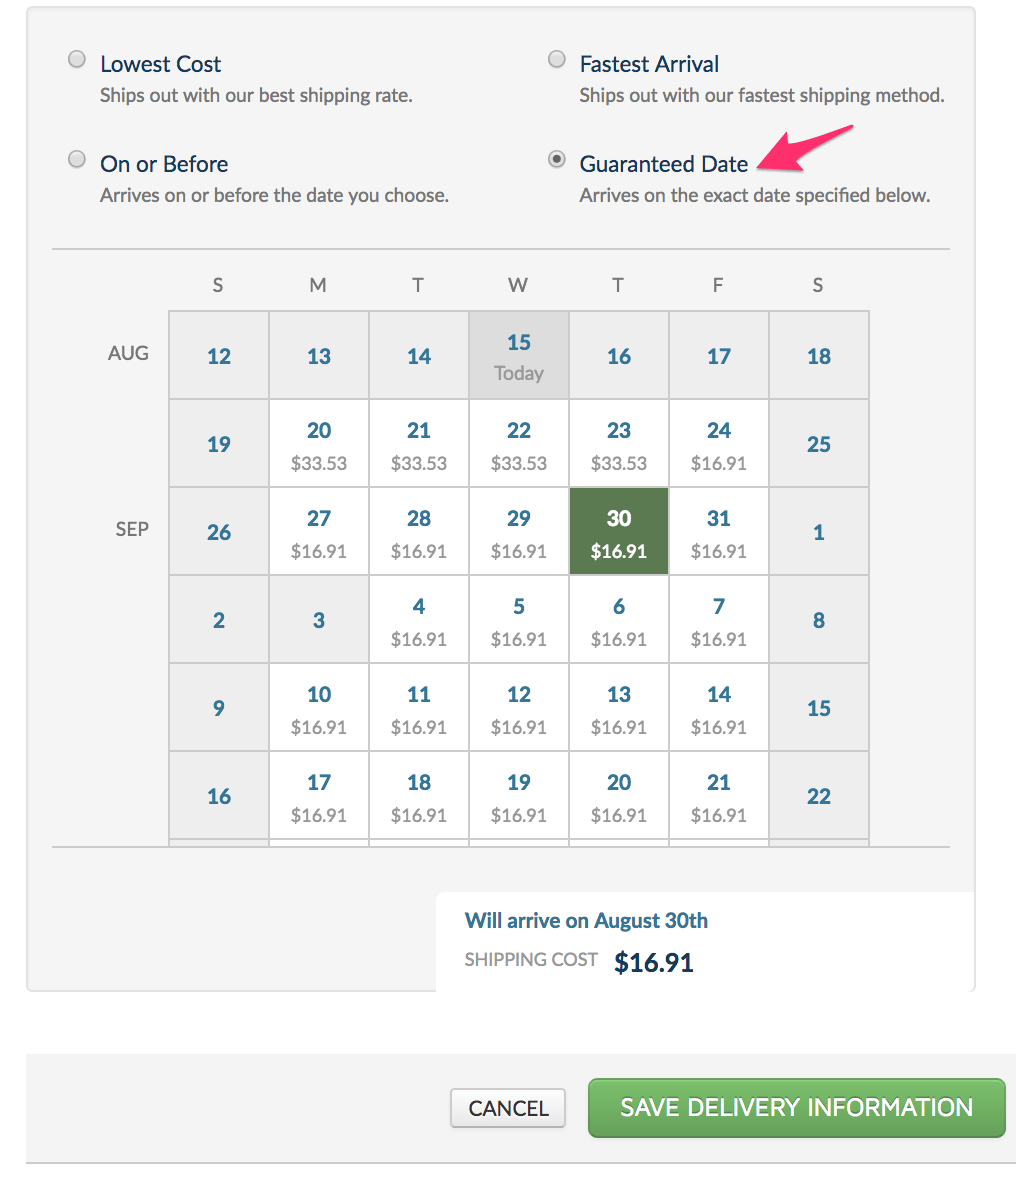This screenshot has height=1184, width=1016.
Task: Pick August 24 for $16.91 delivery
Action: (718, 443)
